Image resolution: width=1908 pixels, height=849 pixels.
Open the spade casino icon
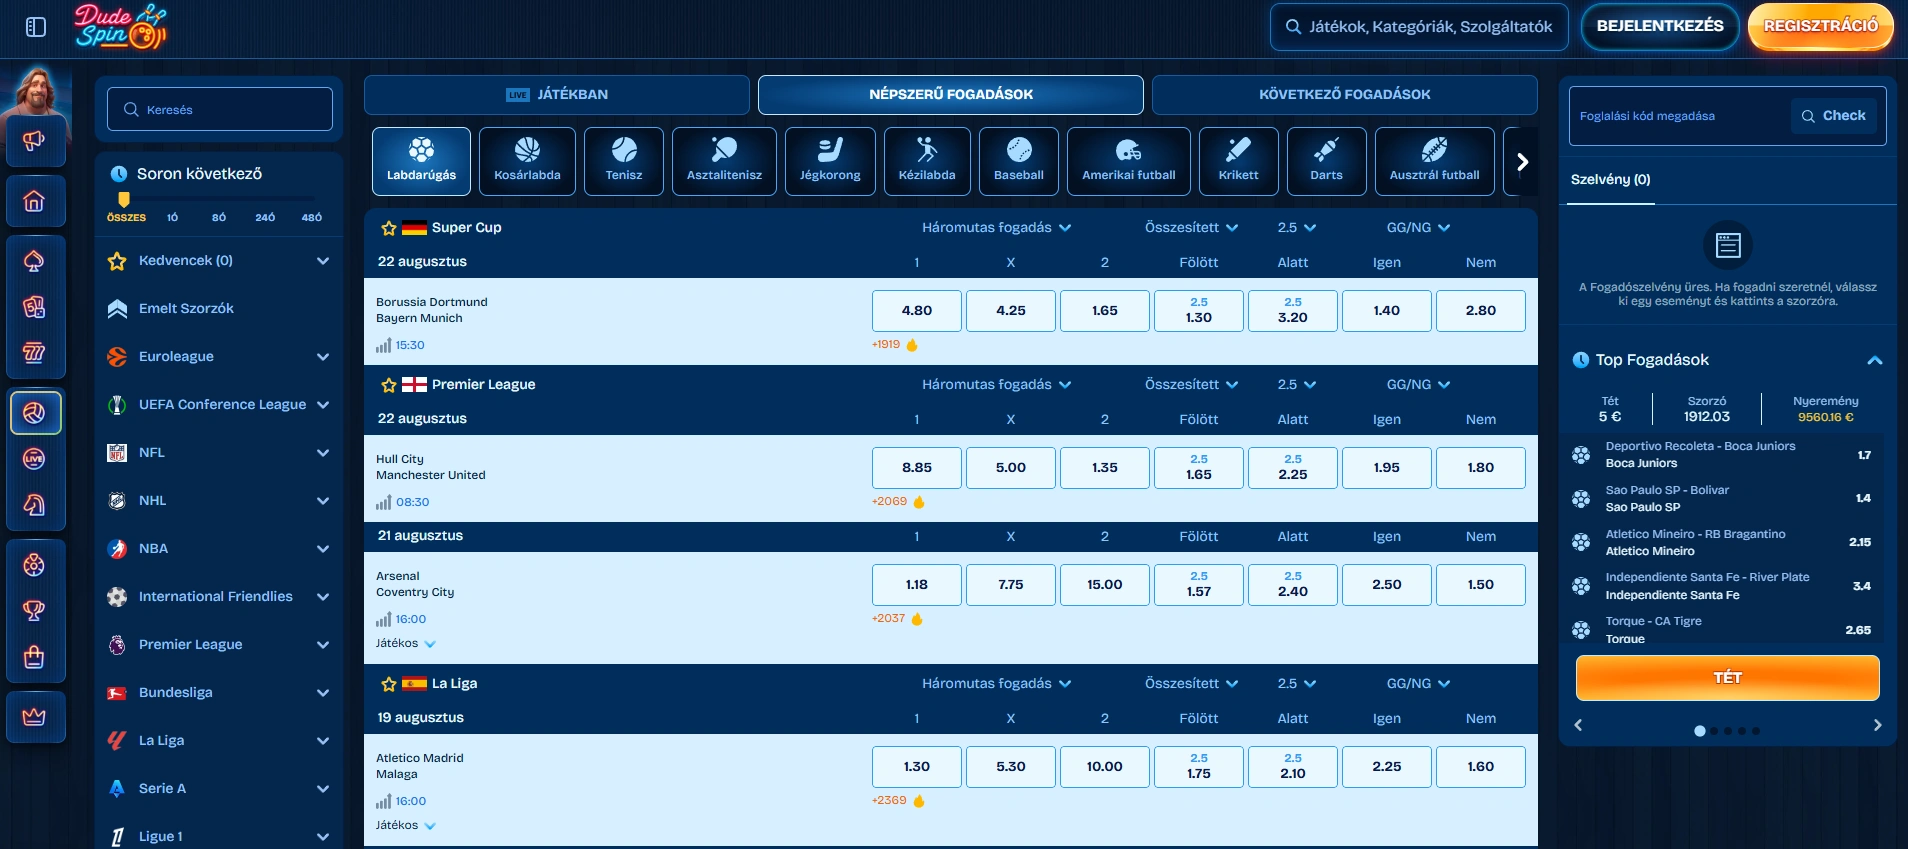point(34,261)
